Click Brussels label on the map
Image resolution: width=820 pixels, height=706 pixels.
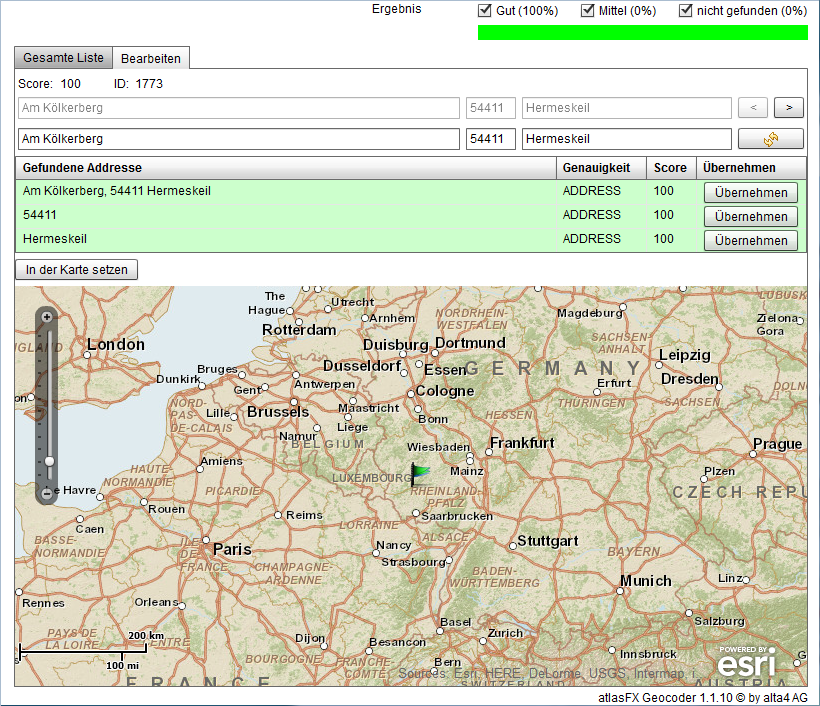click(278, 412)
